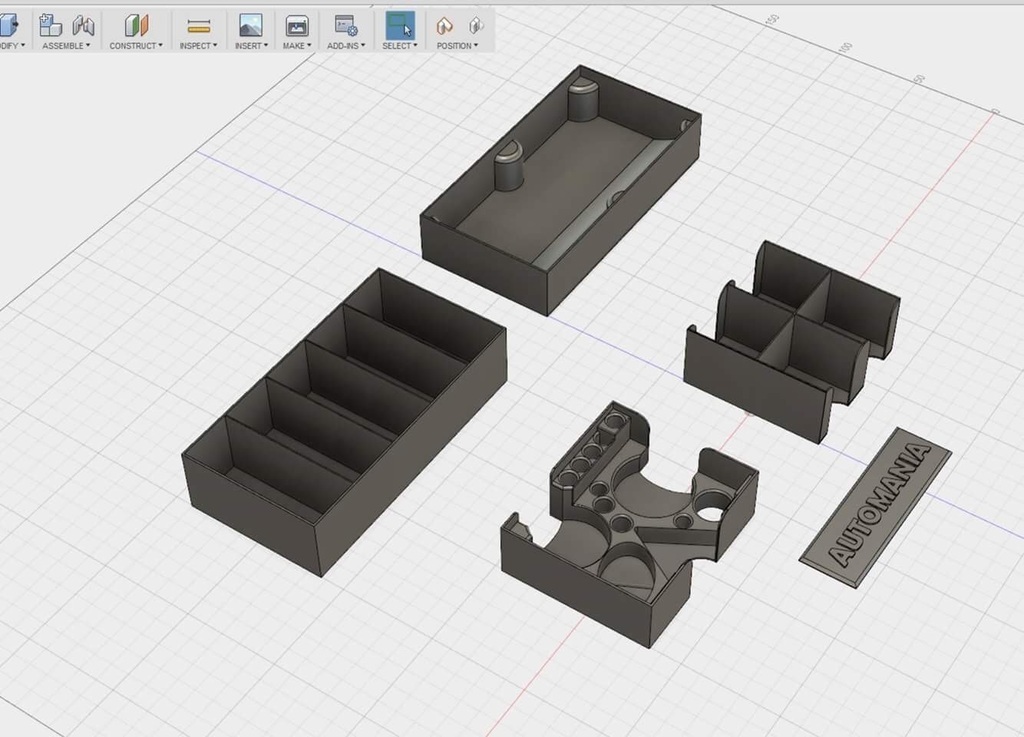
Task: Open the SELECT dropdown menu
Action: (400, 46)
